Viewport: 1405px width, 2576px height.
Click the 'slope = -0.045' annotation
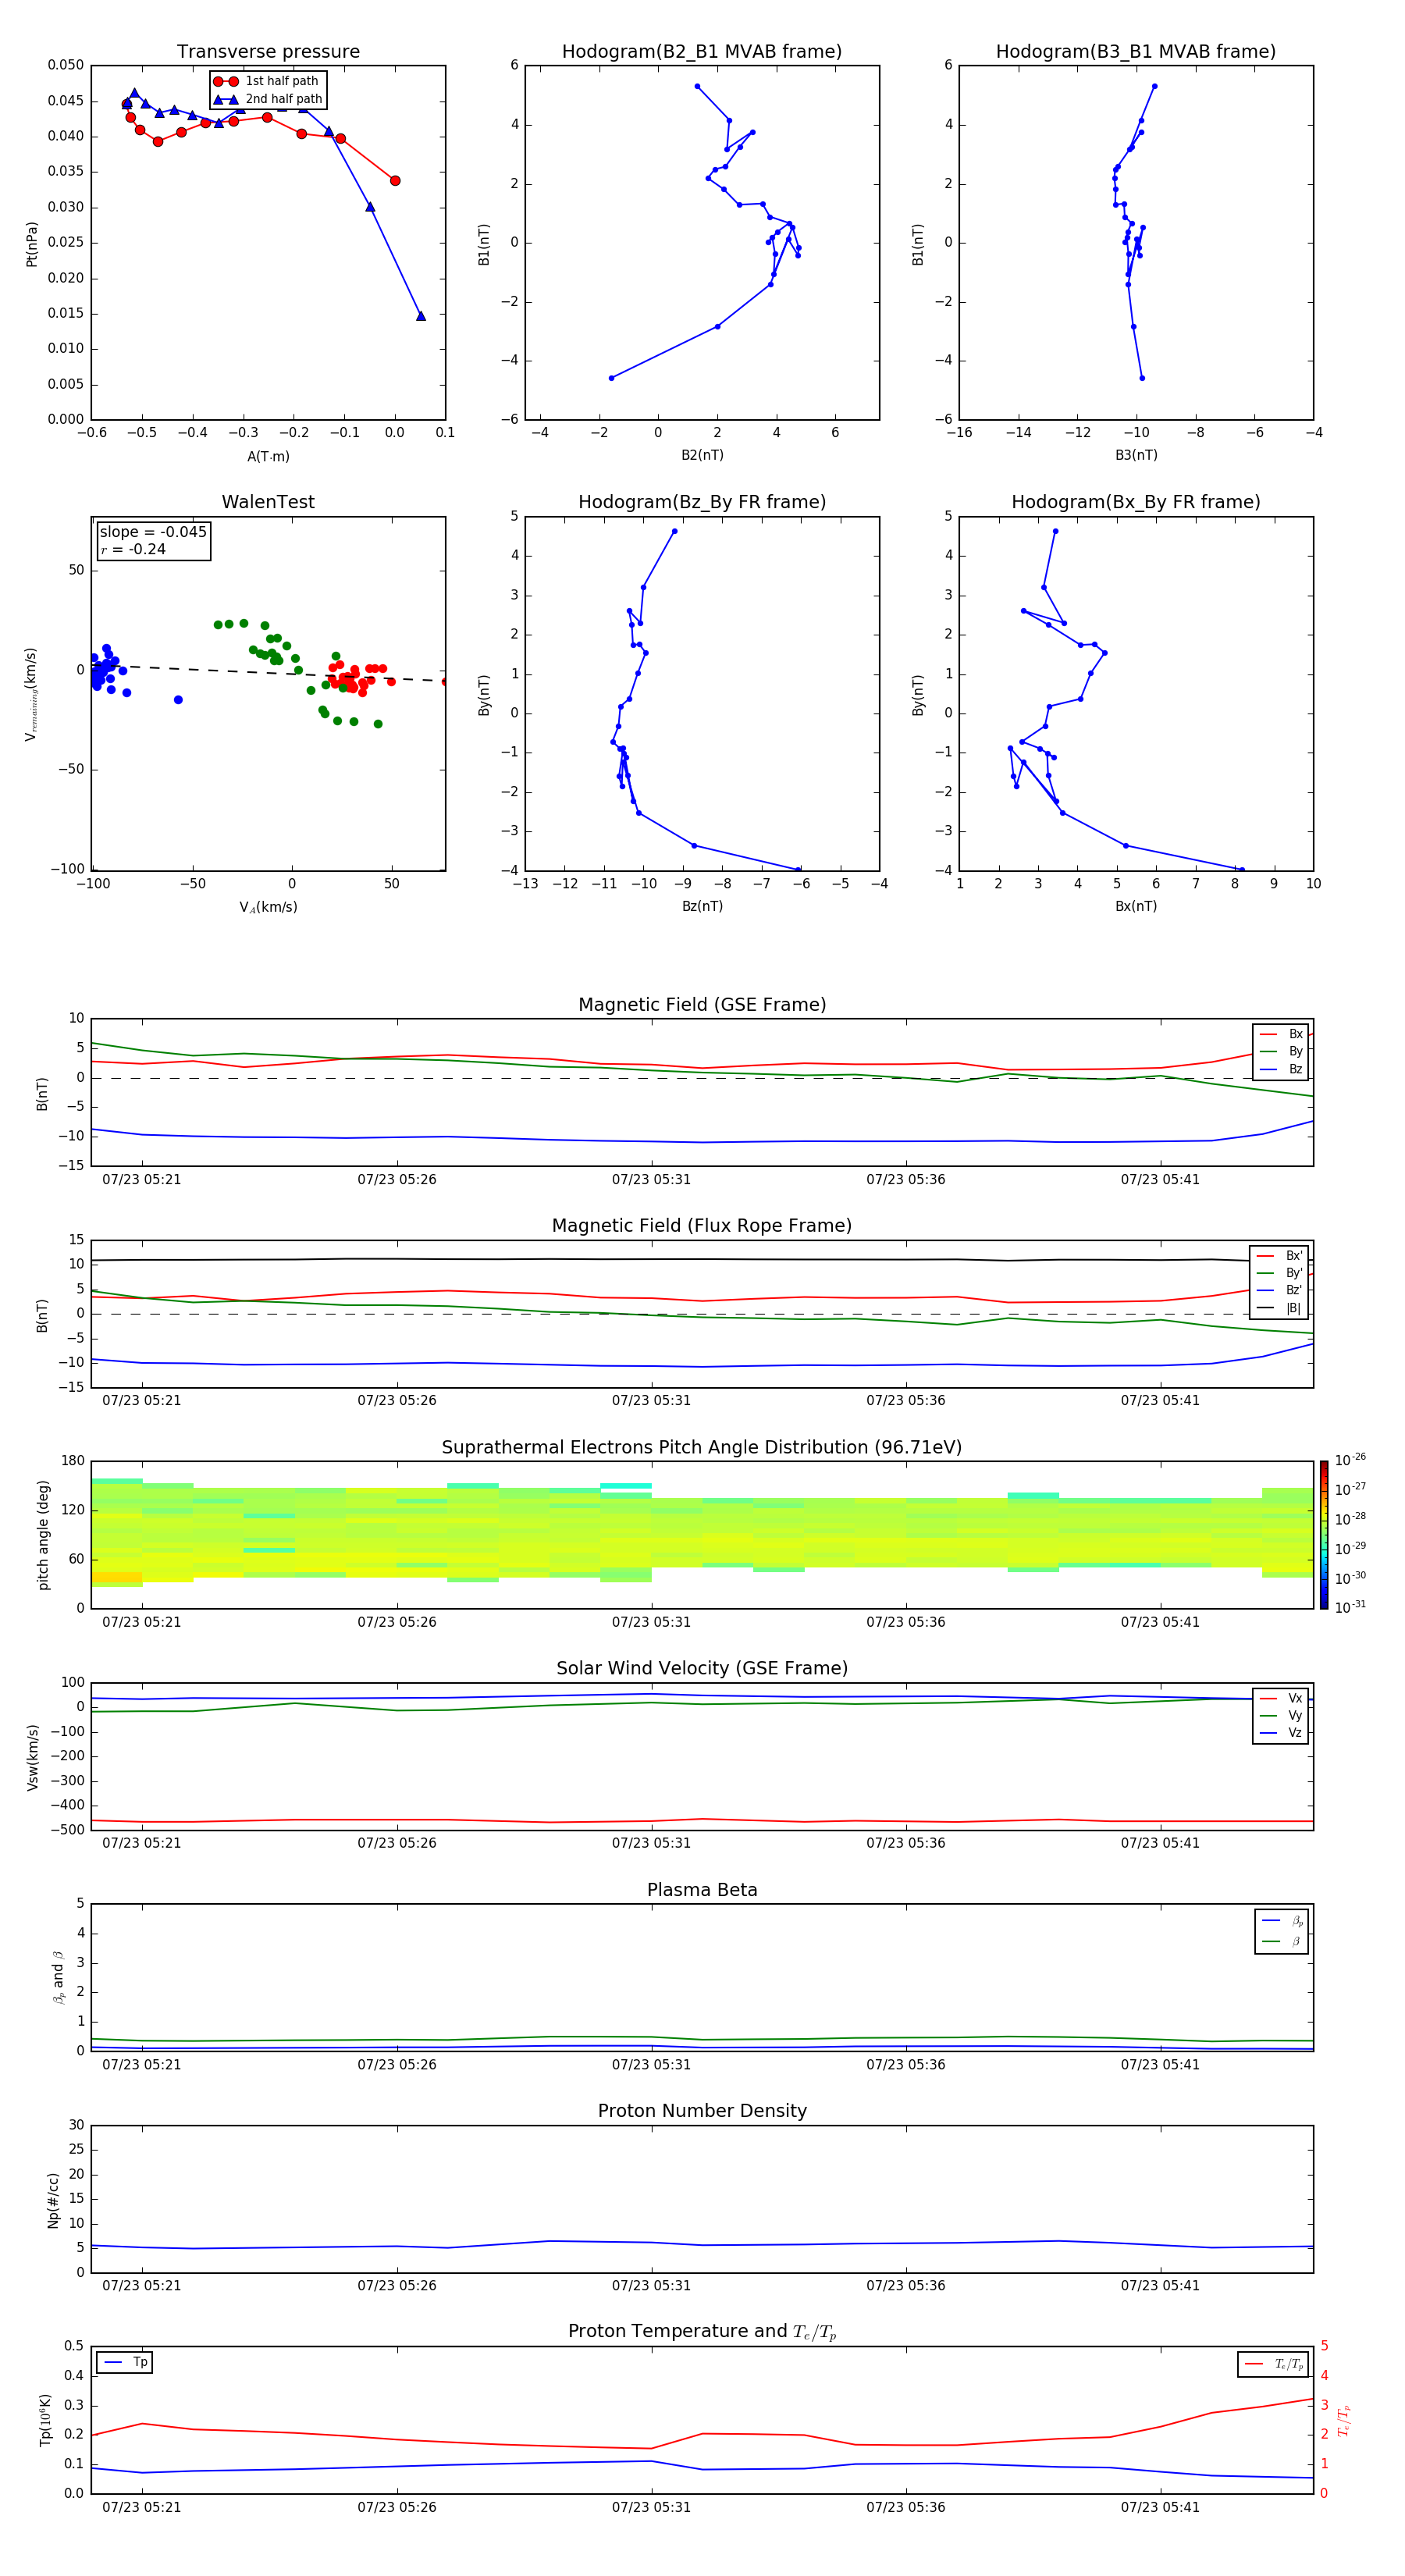click(x=153, y=532)
